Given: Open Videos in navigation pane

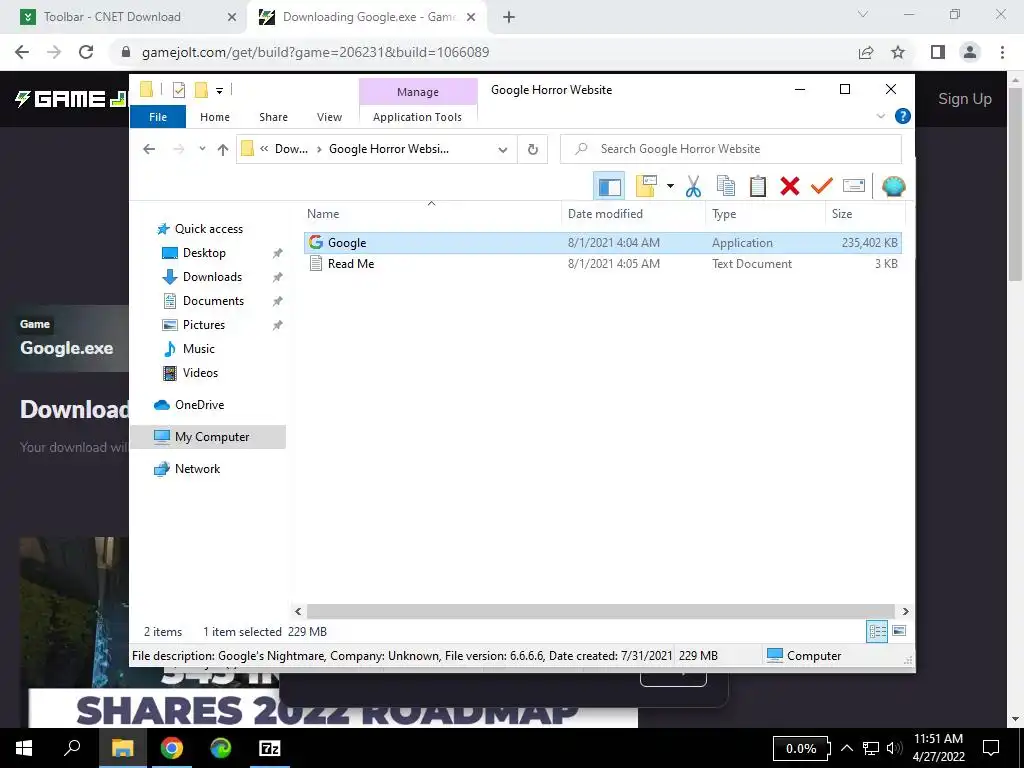Looking at the screenshot, I should pos(200,373).
